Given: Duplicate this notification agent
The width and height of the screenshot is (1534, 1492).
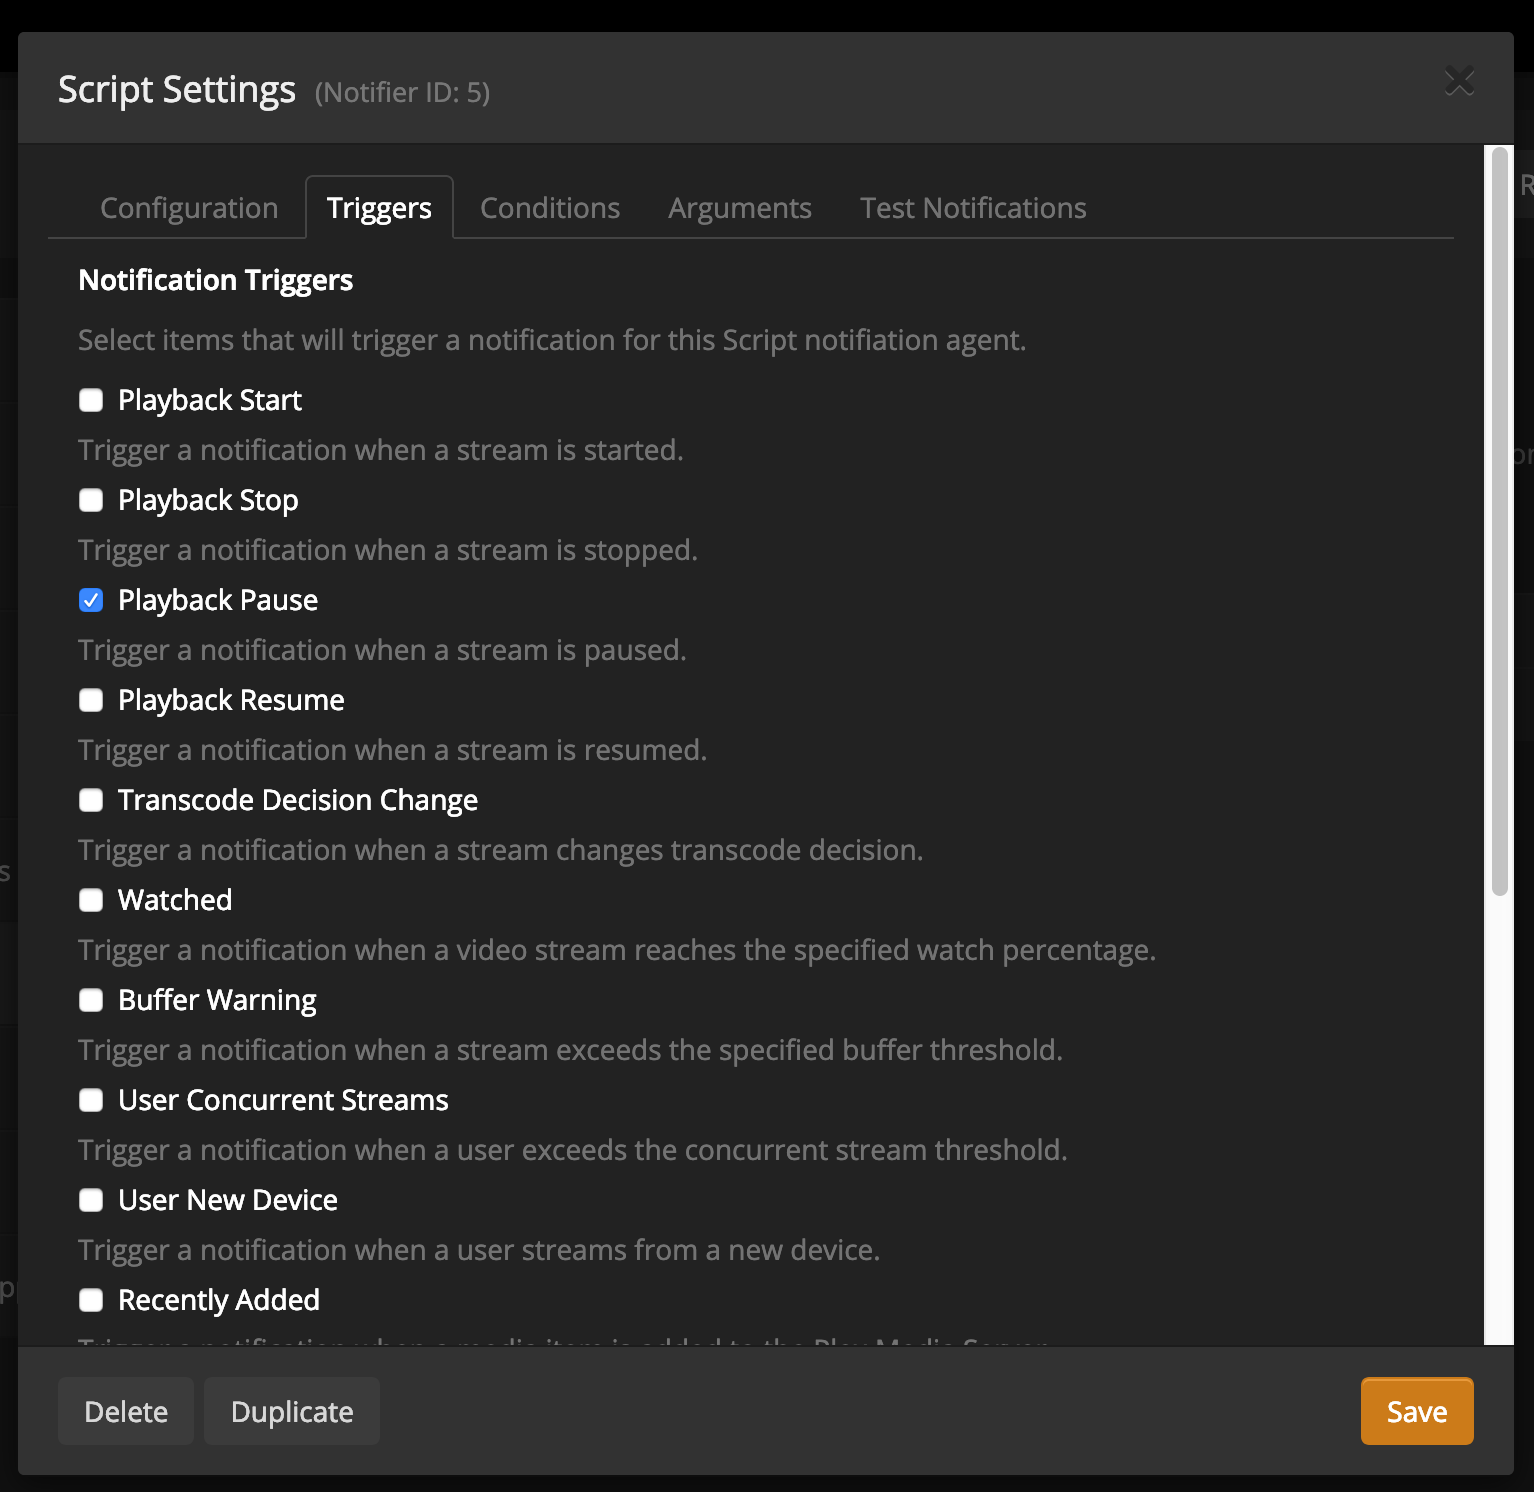Looking at the screenshot, I should click(x=291, y=1411).
